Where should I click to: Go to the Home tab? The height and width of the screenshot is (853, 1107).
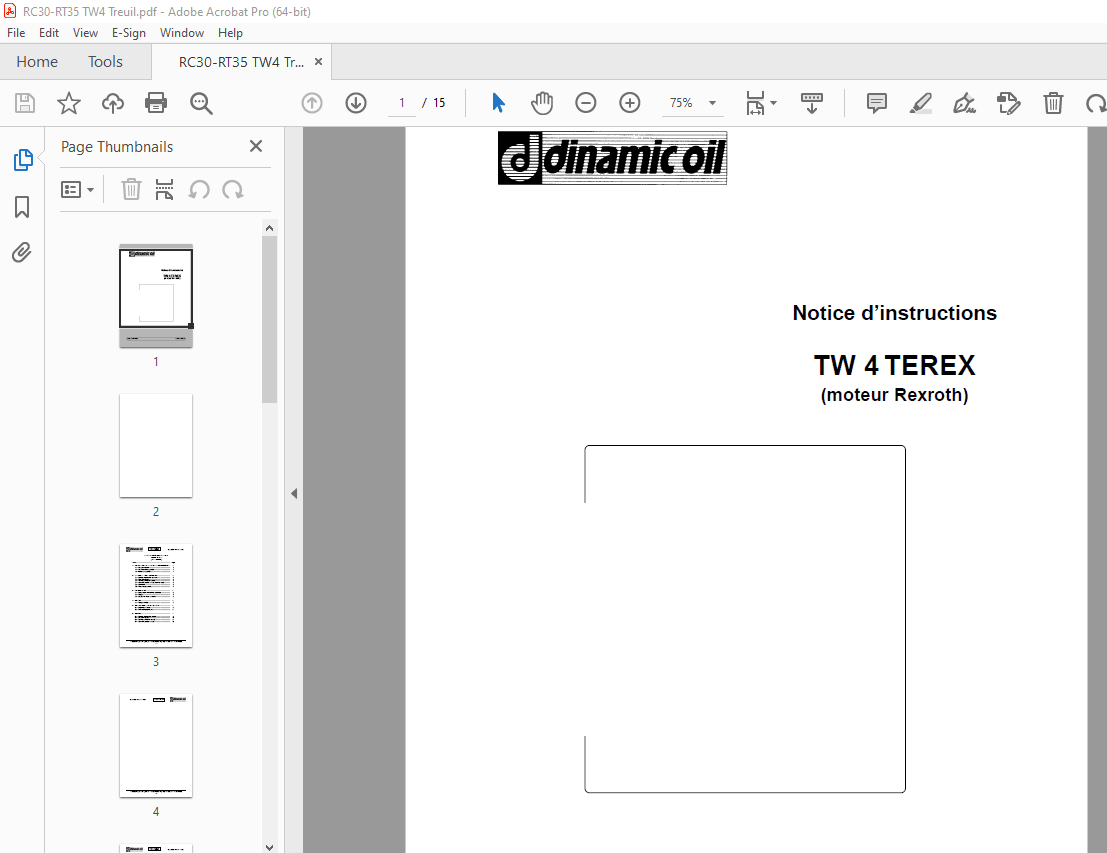pos(37,61)
